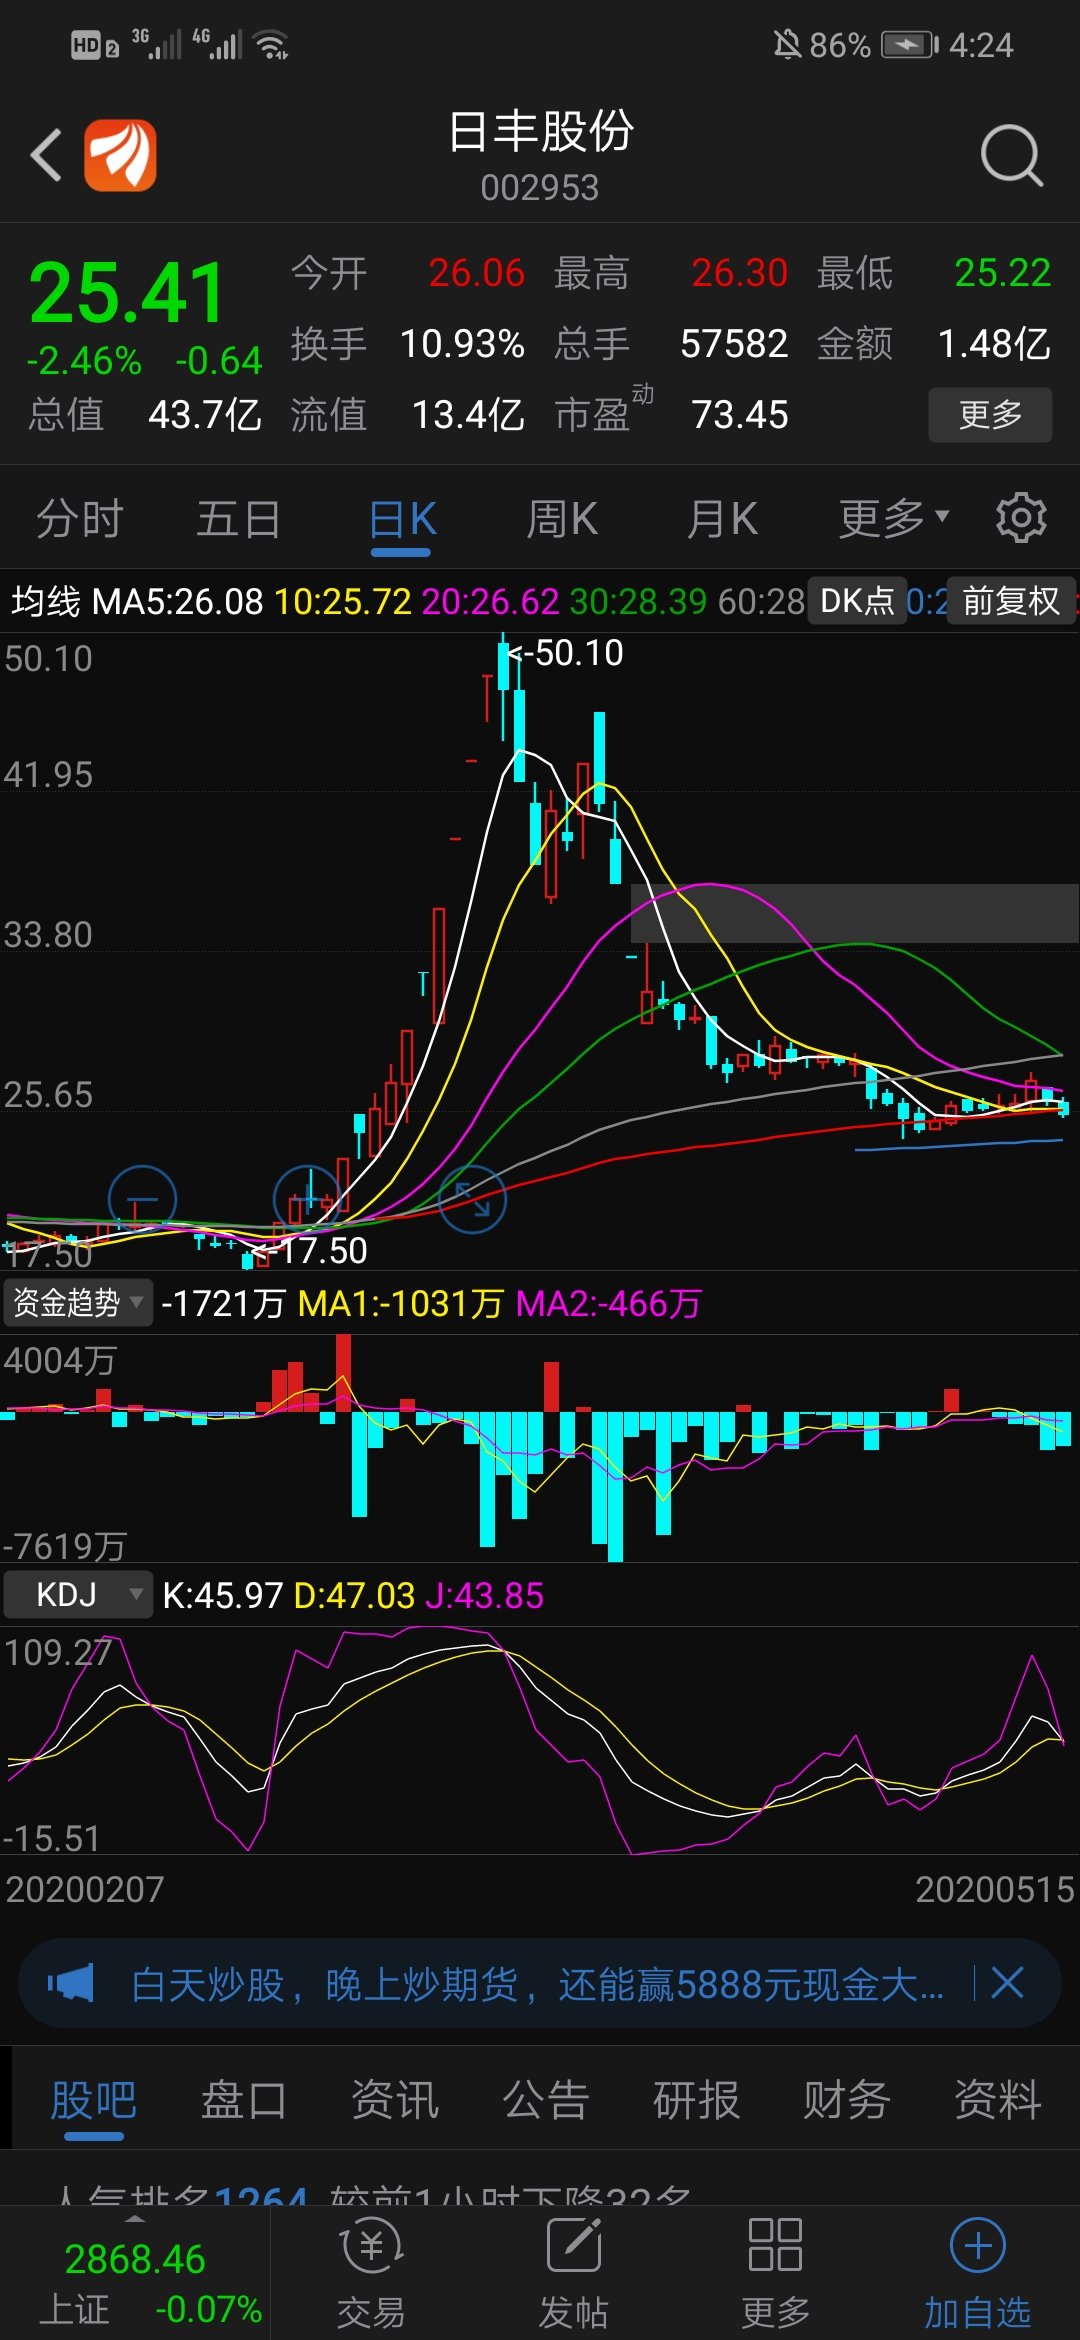Open the 盘口 tab
The height and width of the screenshot is (2340, 1080).
coord(244,2100)
